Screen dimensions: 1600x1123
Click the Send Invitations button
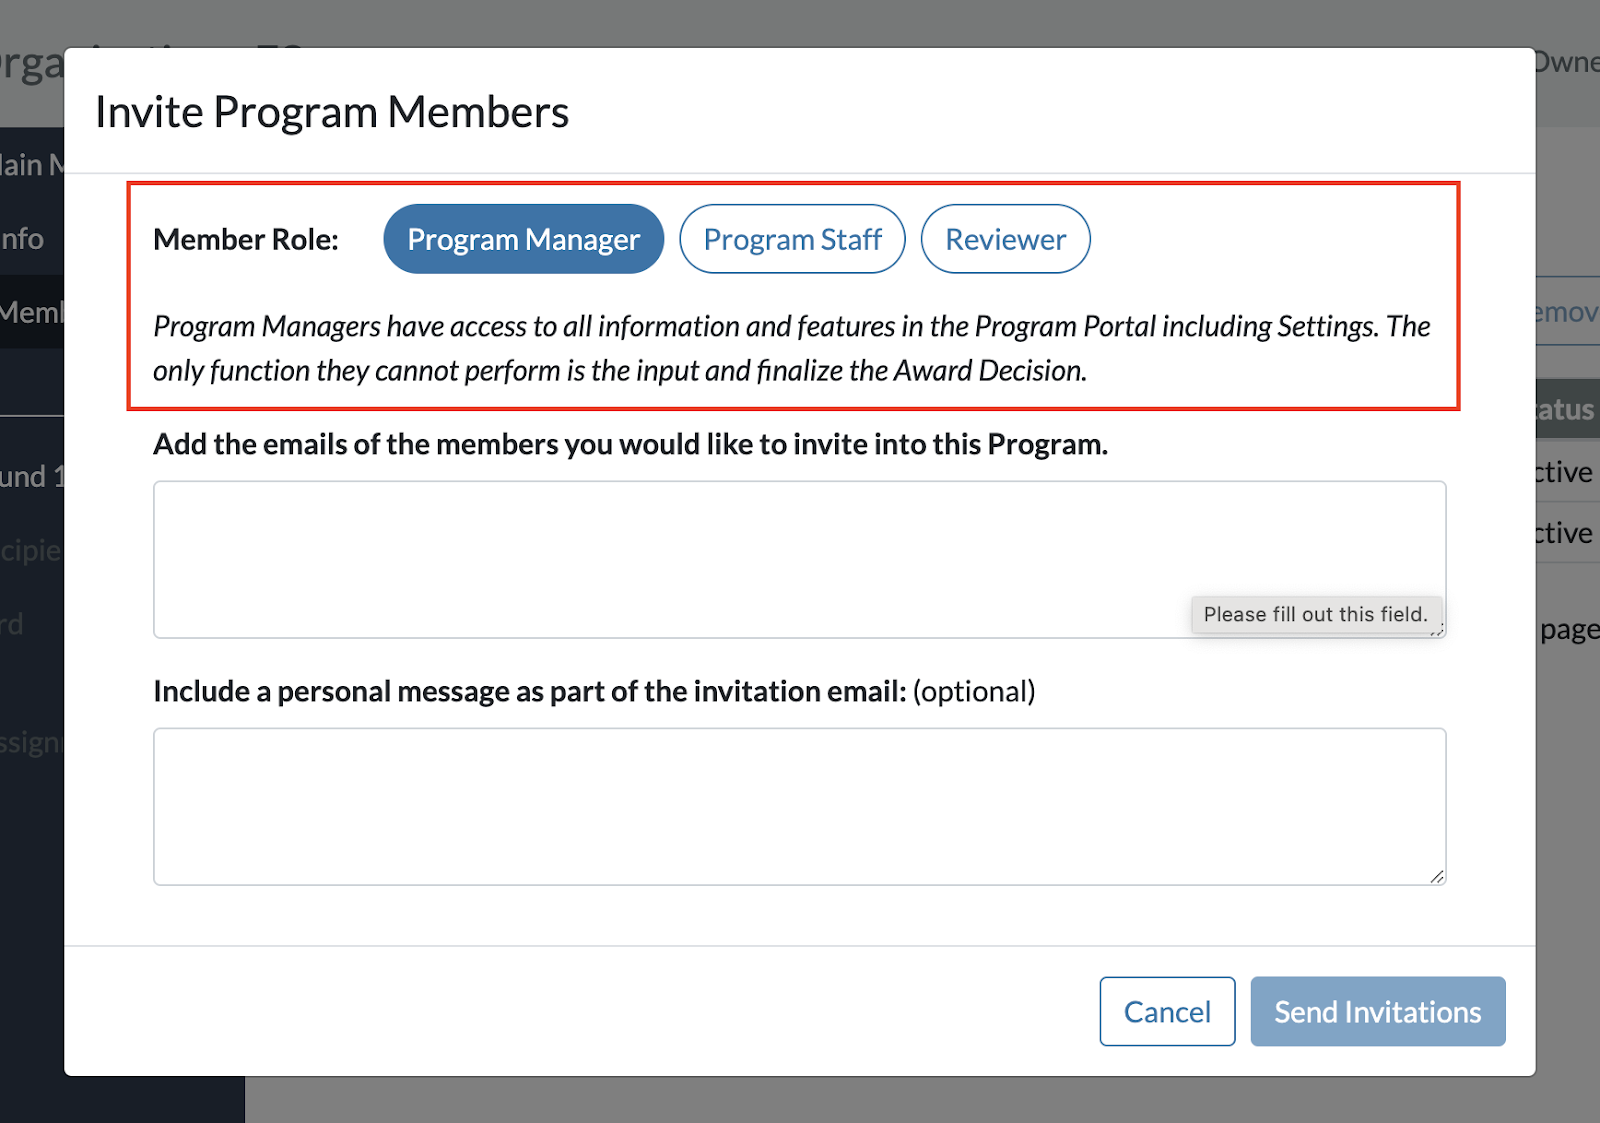(1377, 1011)
